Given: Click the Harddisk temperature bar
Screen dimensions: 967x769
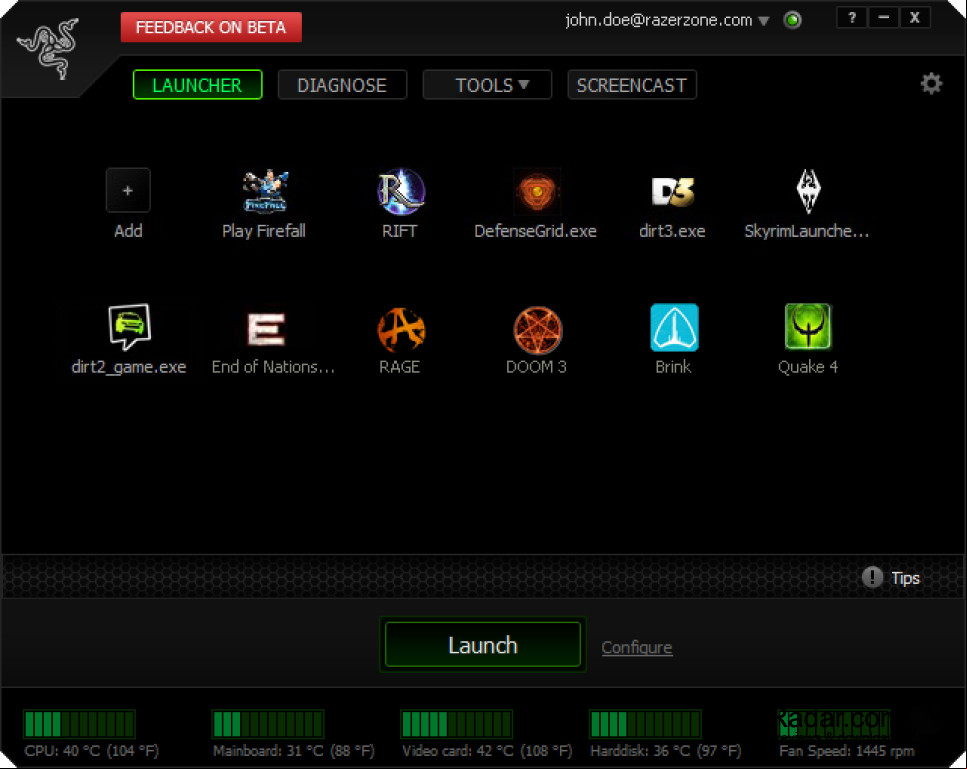Looking at the screenshot, I should pos(645,724).
